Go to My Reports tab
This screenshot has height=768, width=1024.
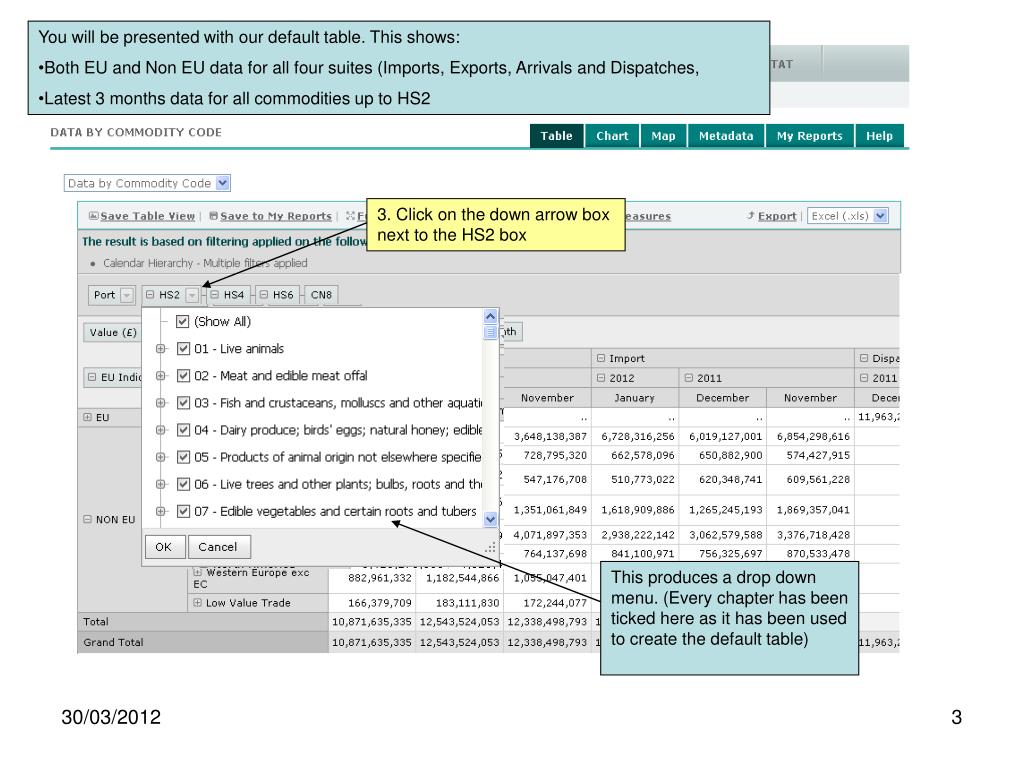click(x=809, y=136)
